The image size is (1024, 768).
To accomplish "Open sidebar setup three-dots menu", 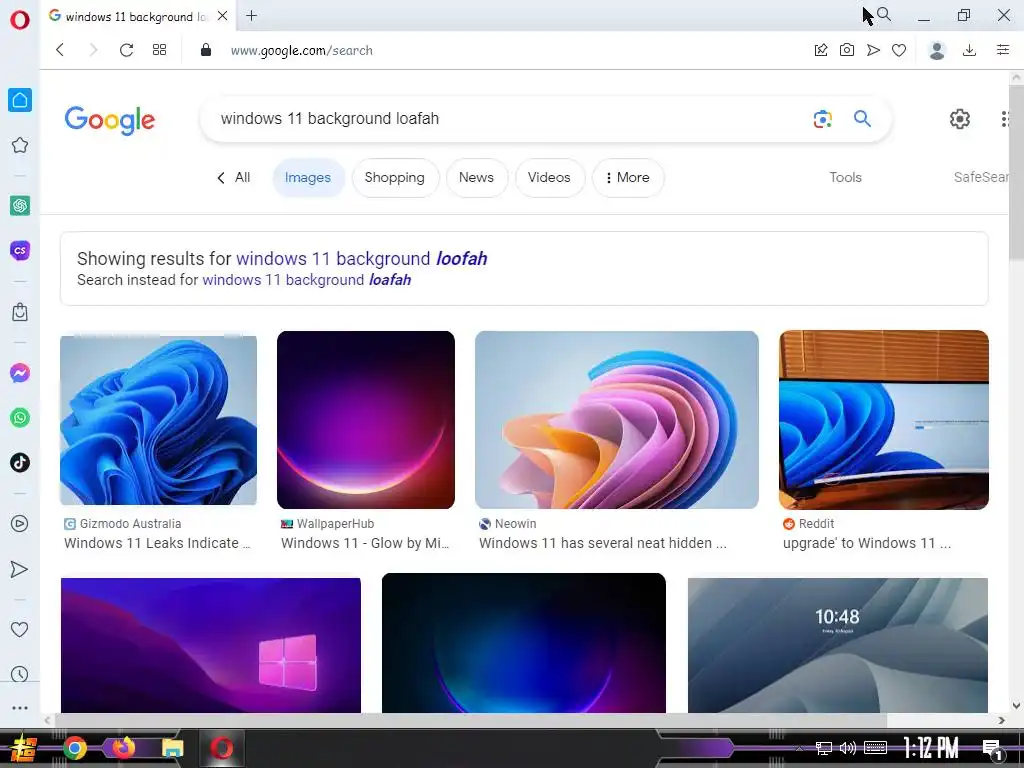I will click(20, 708).
